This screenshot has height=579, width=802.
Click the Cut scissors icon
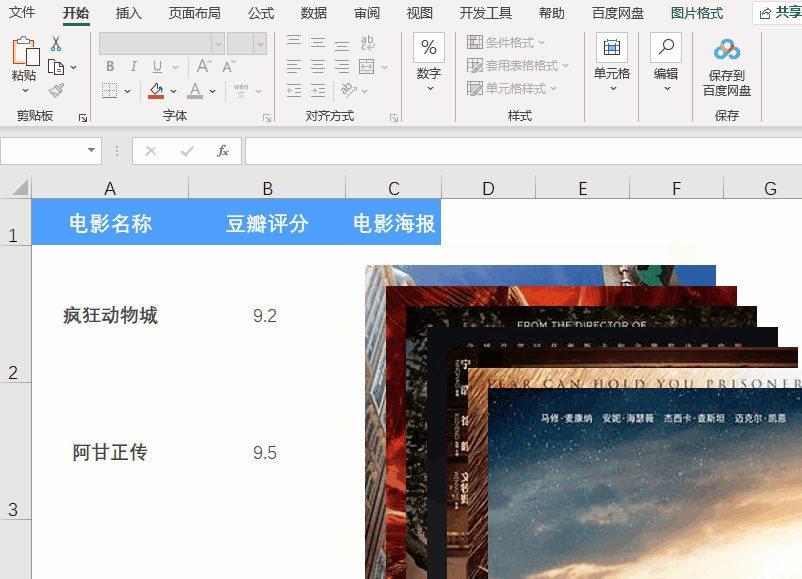56,43
